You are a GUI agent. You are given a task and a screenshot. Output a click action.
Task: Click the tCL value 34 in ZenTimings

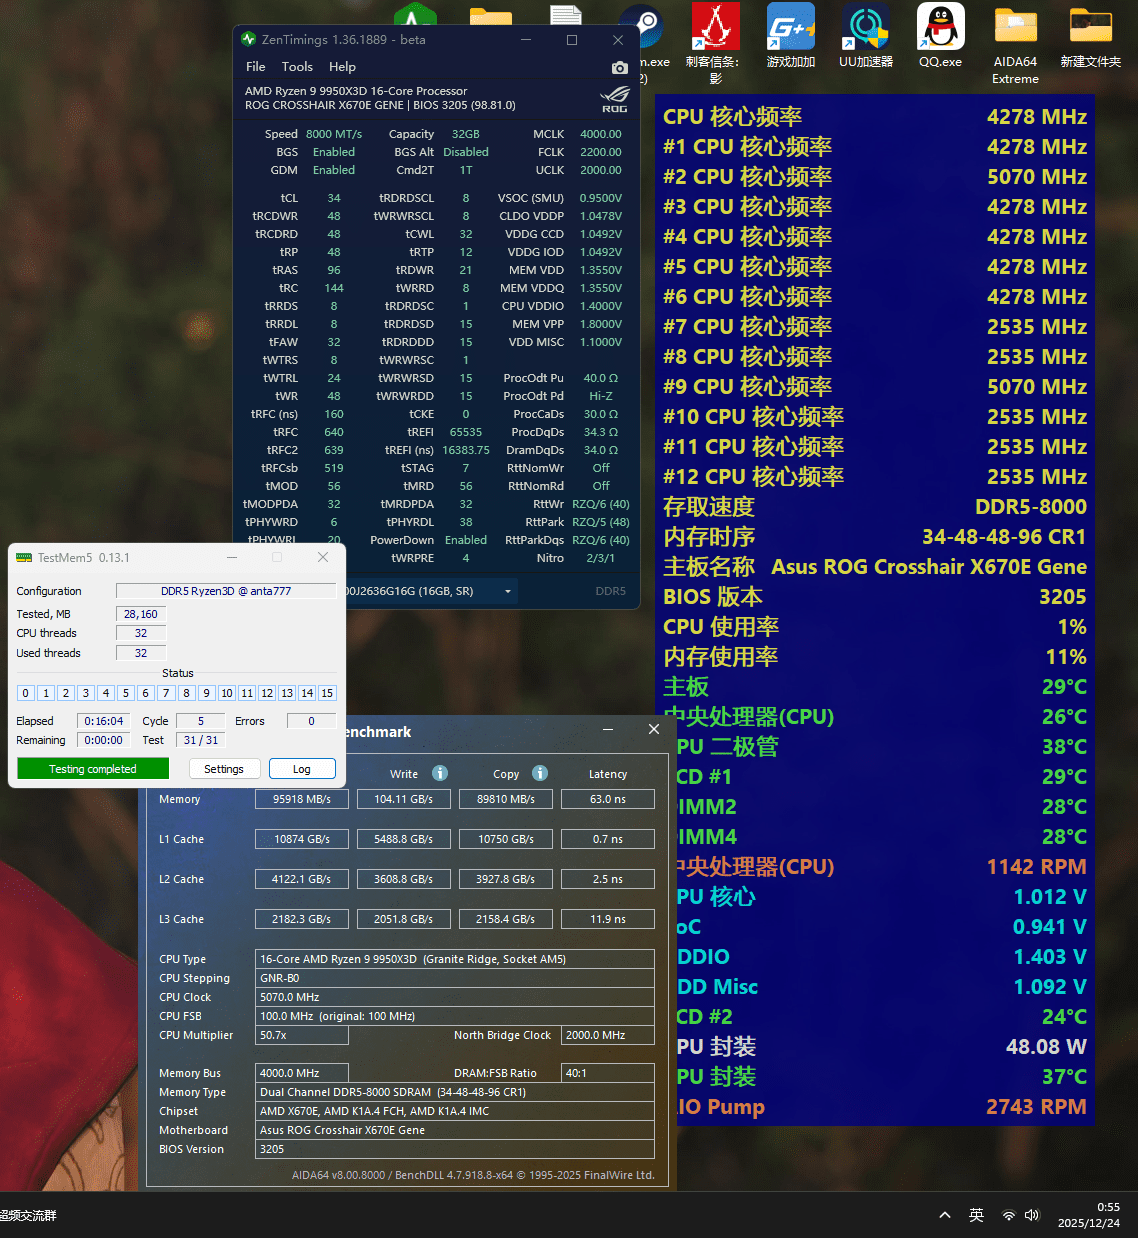click(334, 198)
